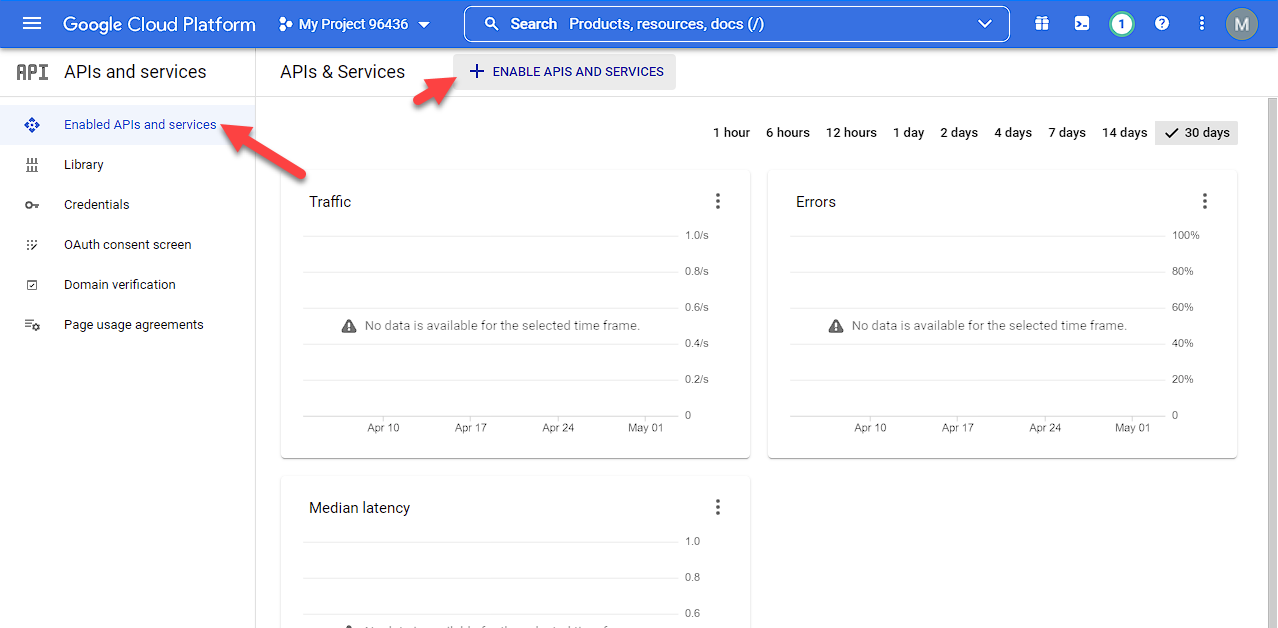This screenshot has width=1278, height=628.
Task: Open the account avatar labeled M
Action: [1242, 24]
